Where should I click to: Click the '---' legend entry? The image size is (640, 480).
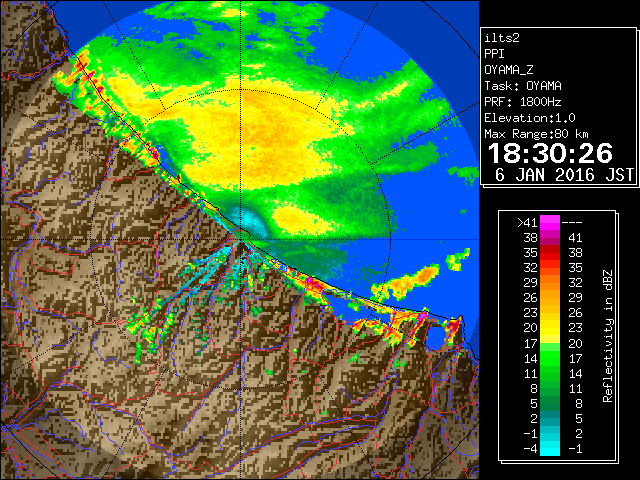click(x=572, y=223)
